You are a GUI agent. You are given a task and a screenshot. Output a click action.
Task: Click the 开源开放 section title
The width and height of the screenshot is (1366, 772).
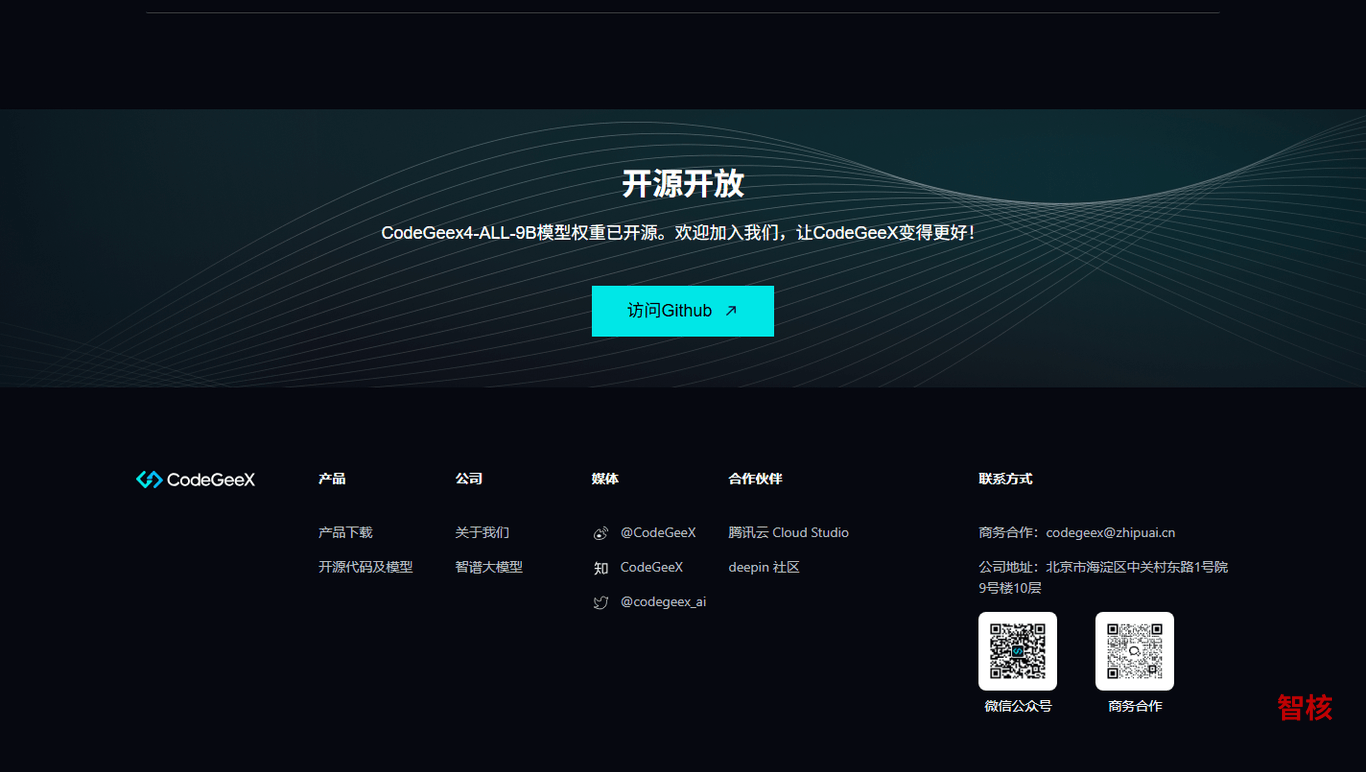[683, 184]
